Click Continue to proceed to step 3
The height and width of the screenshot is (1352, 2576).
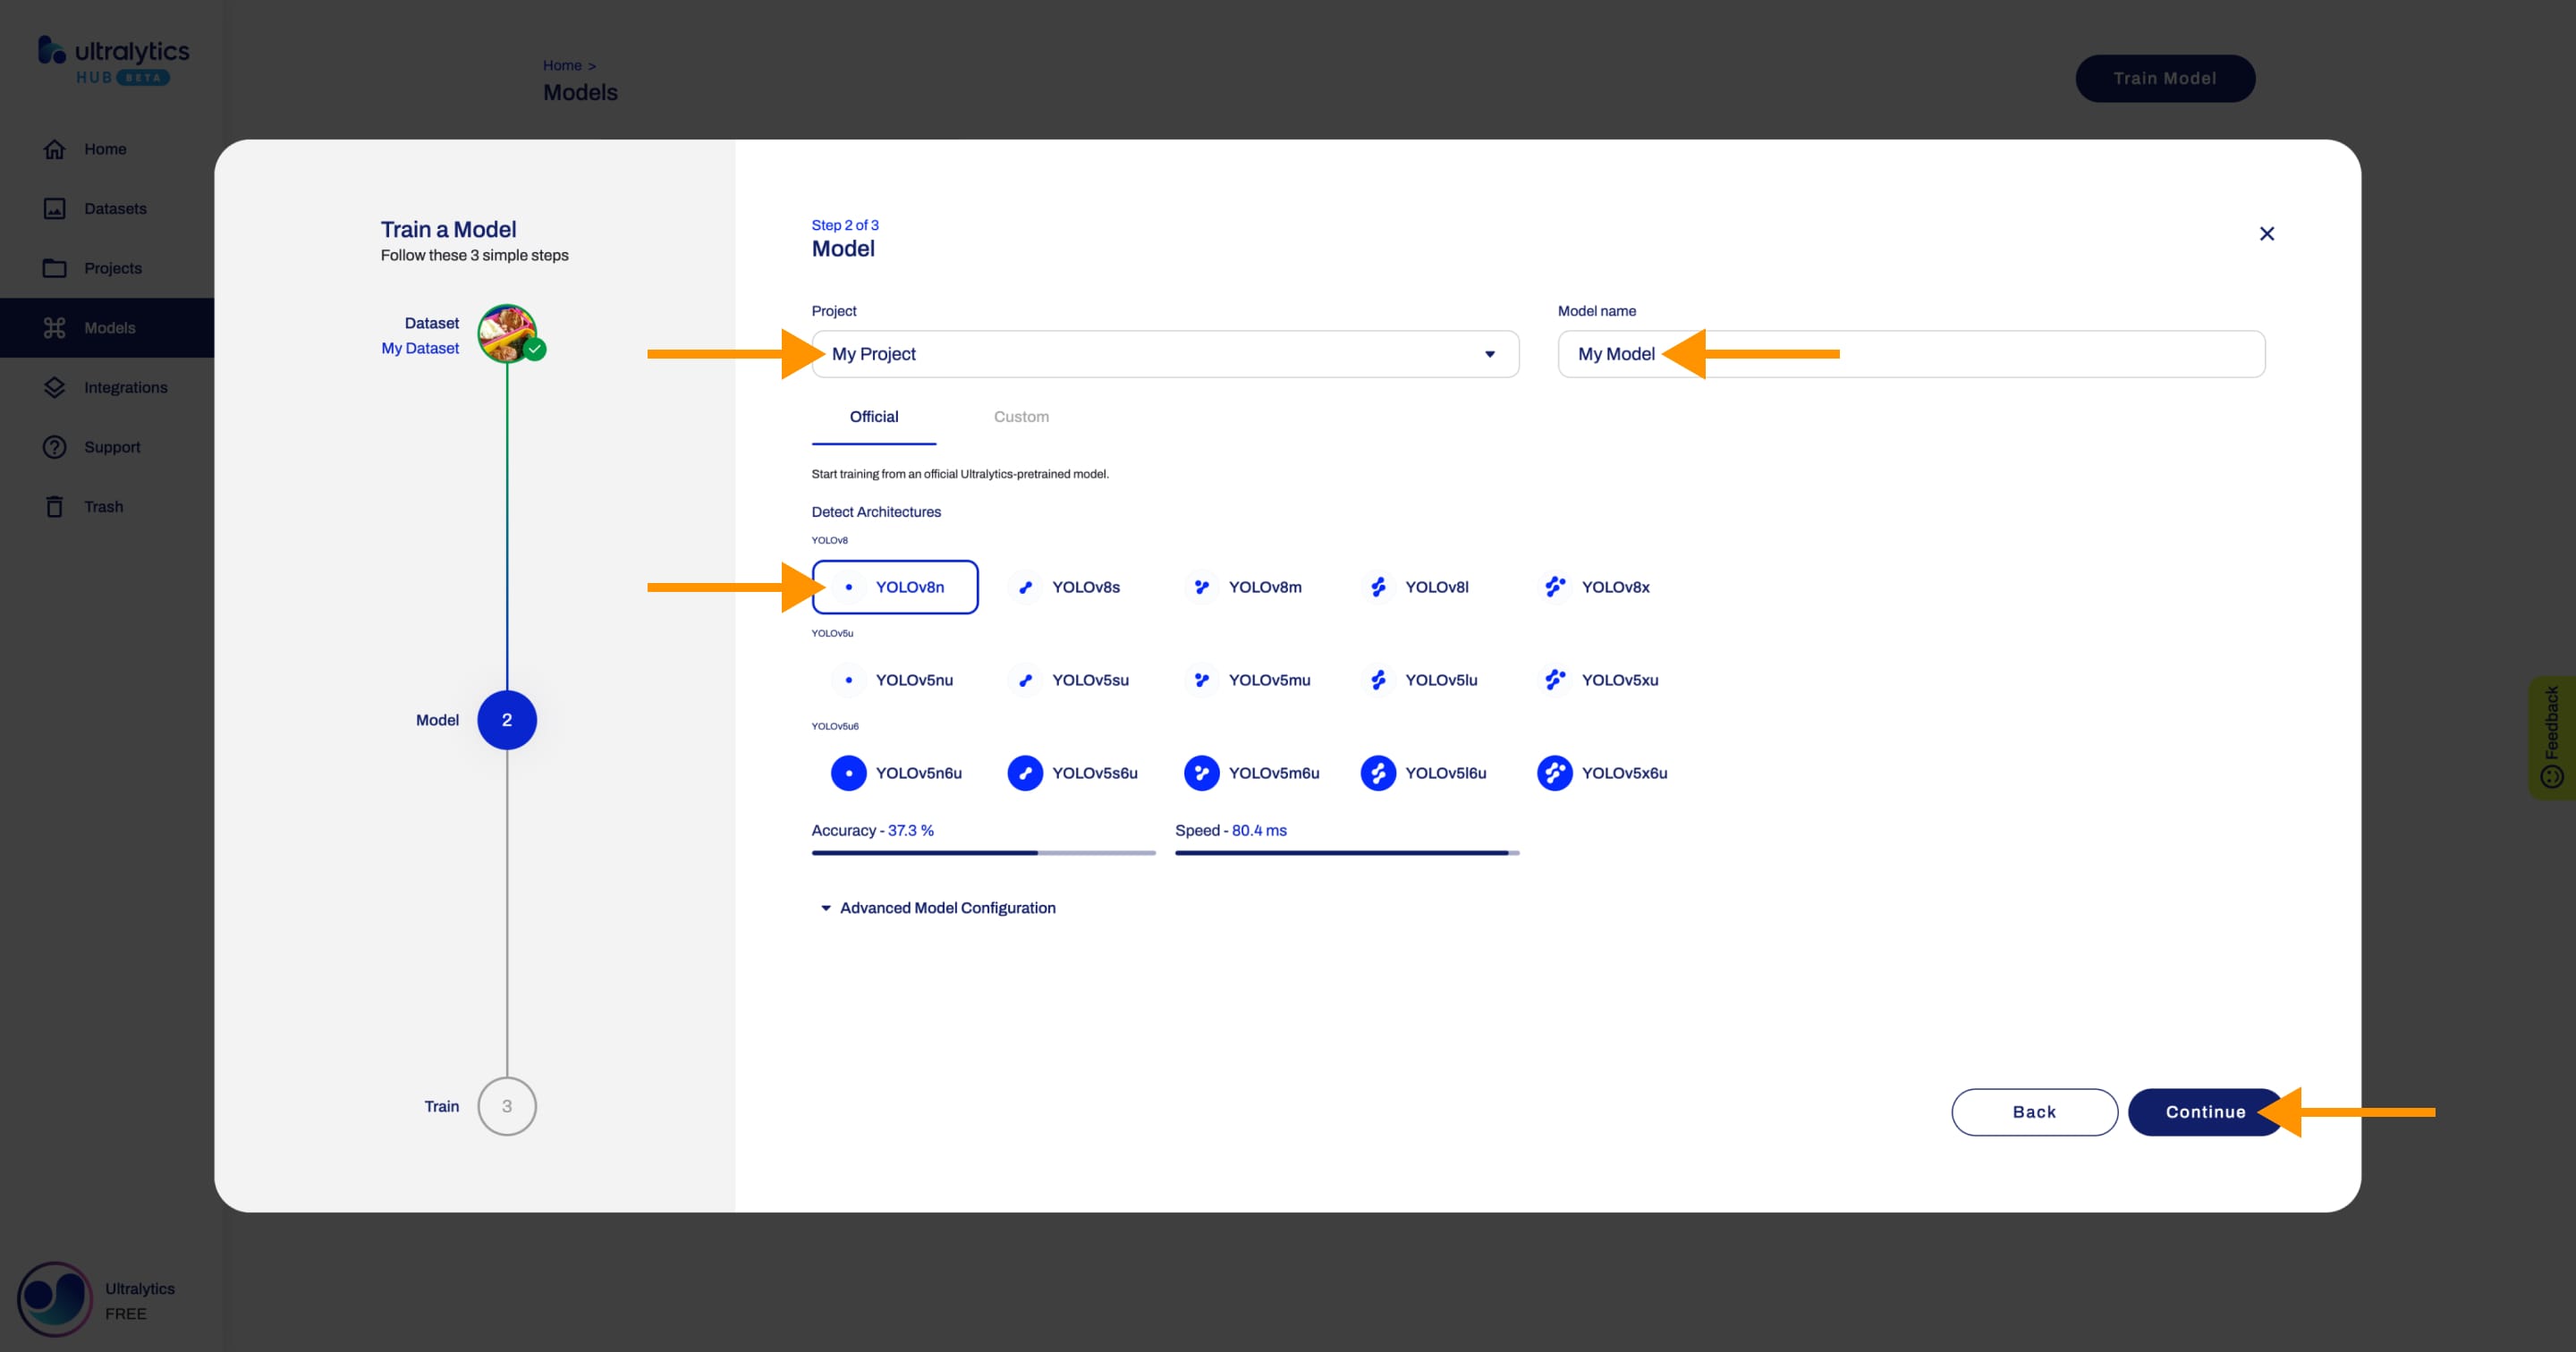click(2205, 1111)
